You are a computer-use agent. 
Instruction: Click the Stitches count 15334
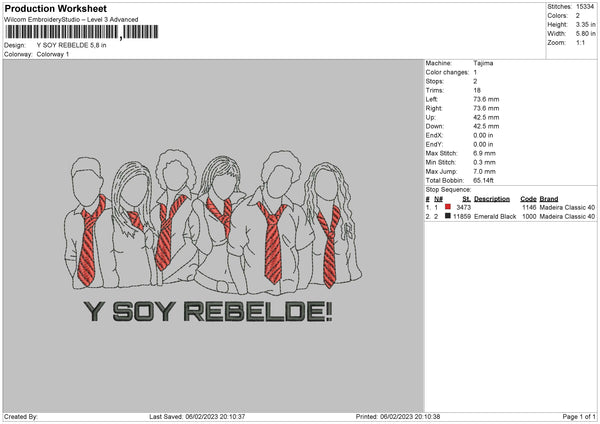click(585, 7)
